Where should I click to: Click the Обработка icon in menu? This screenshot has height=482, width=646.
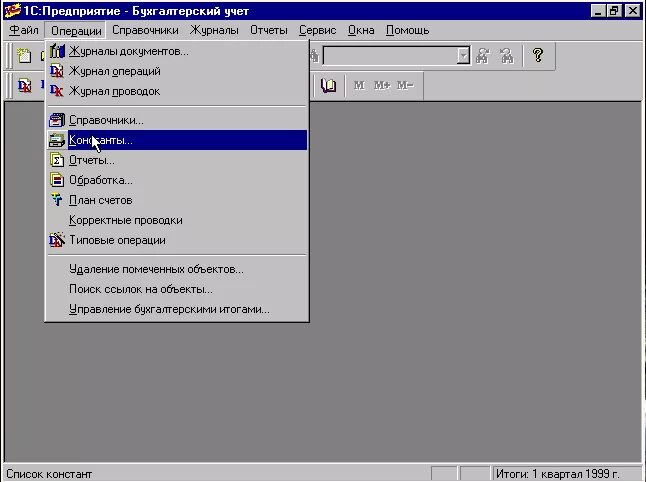coord(57,180)
